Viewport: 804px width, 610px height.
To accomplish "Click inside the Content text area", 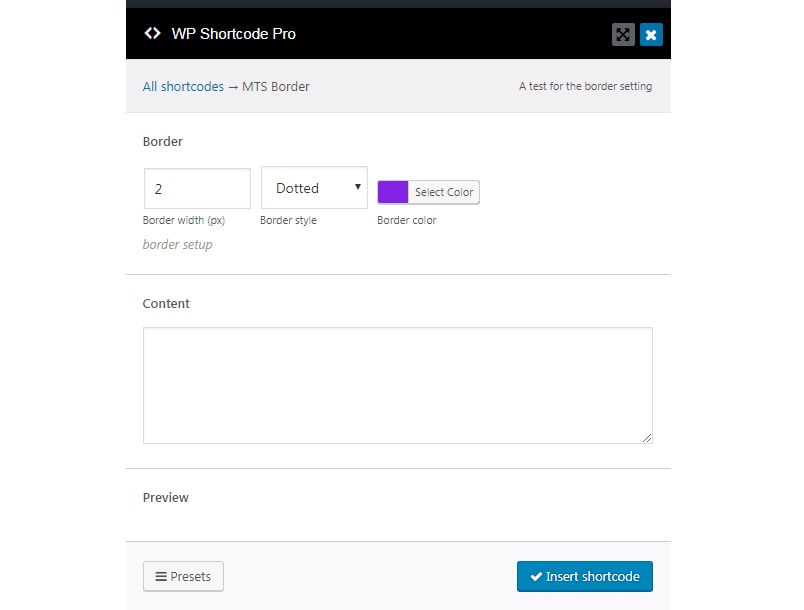I will click(397, 385).
